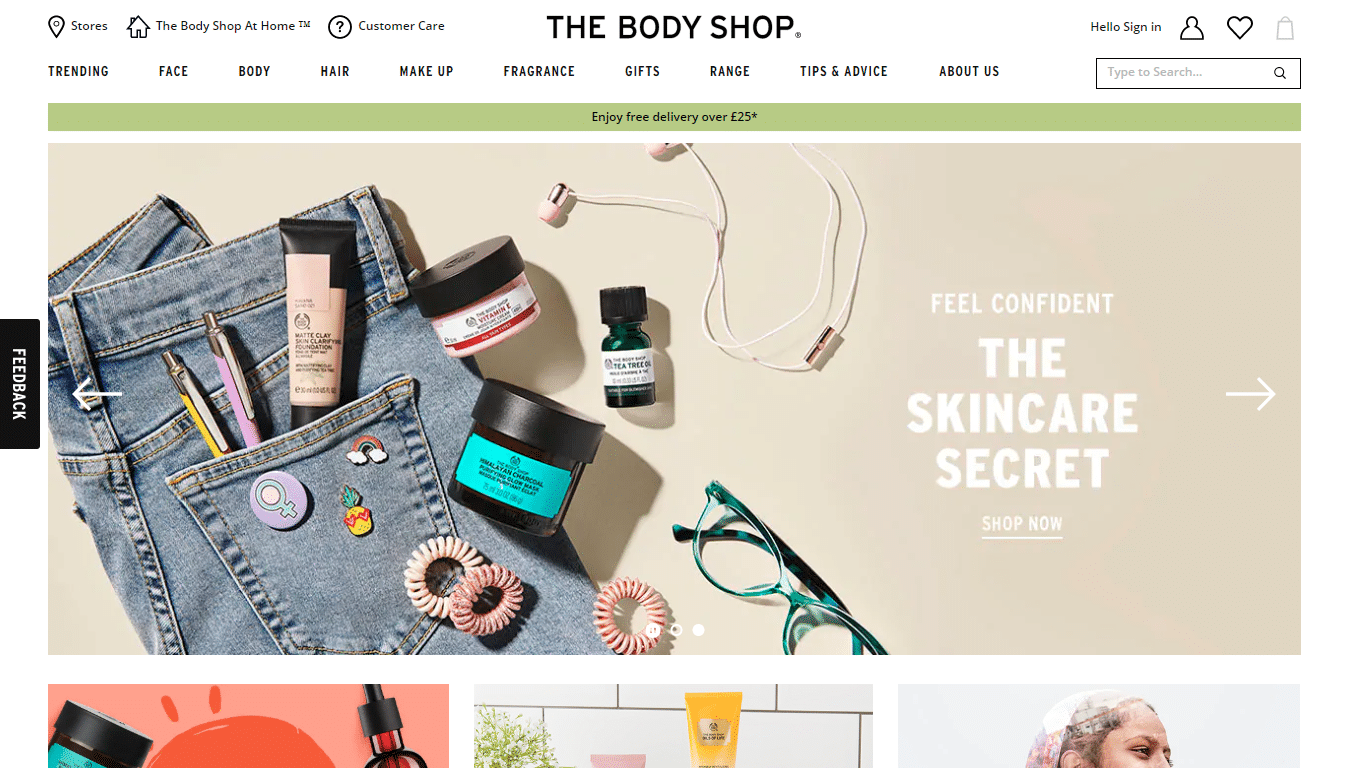The width and height of the screenshot is (1349, 768).
Task: Select the first carousel dot indicator
Action: coord(653,630)
